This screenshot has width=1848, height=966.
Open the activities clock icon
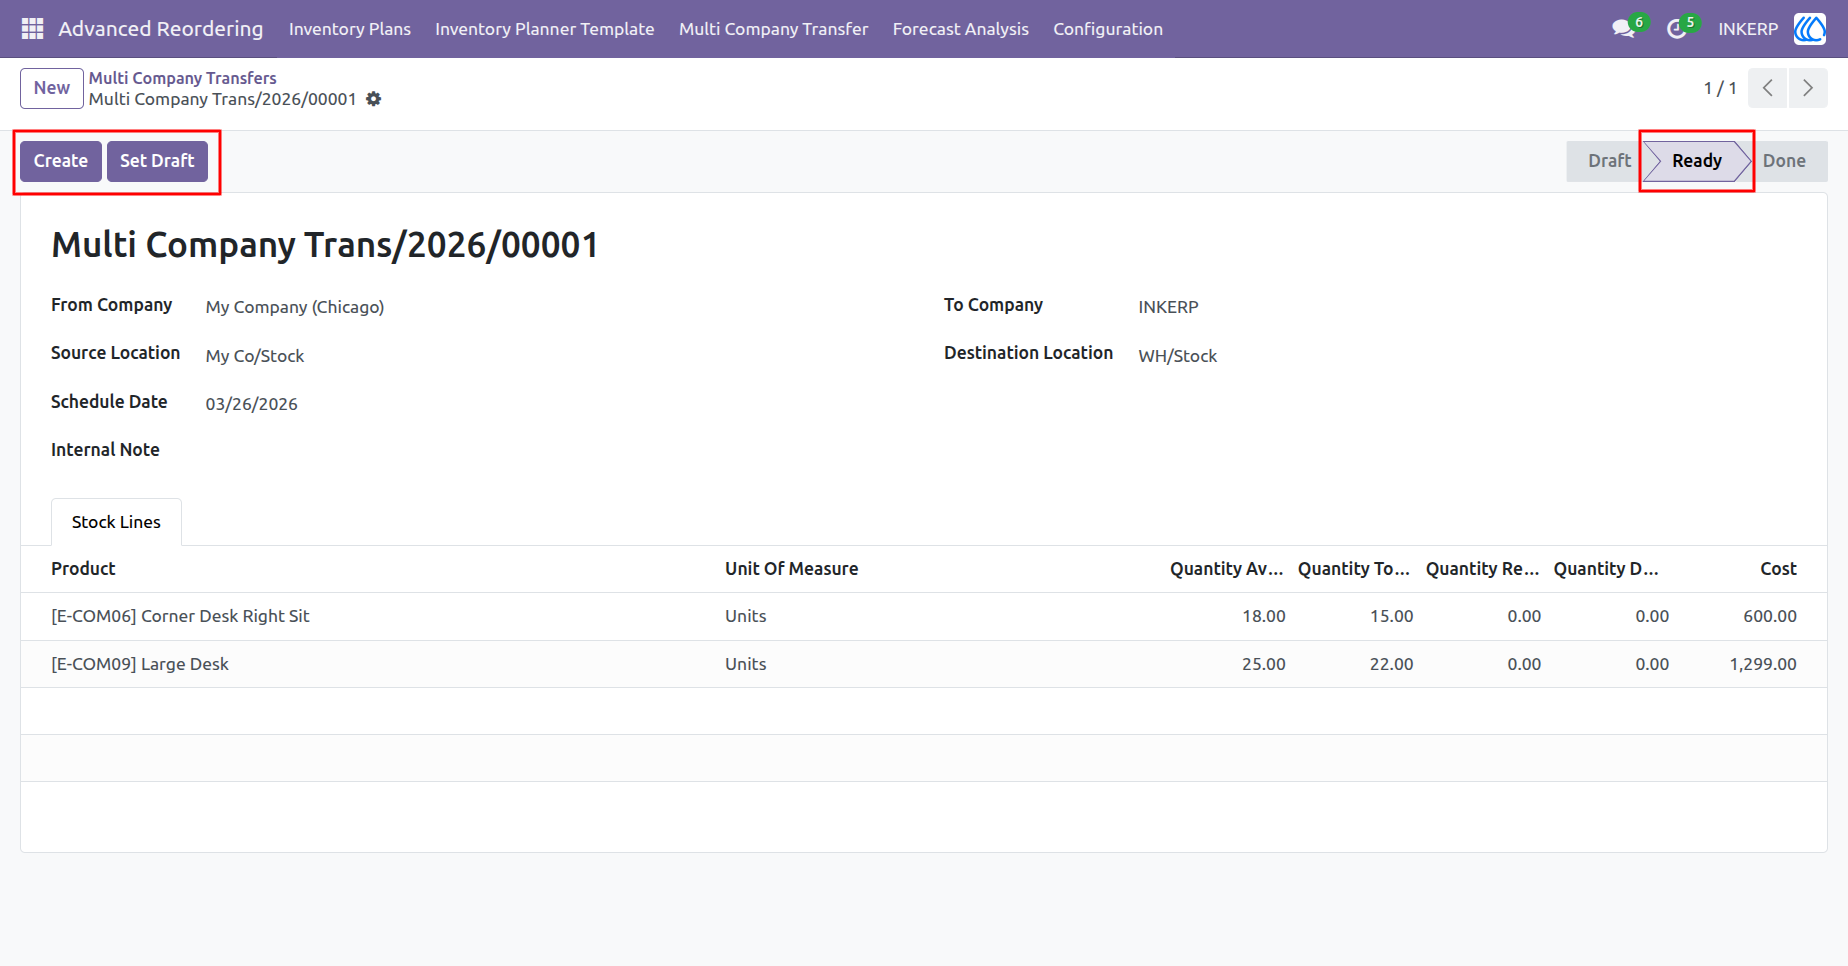point(1677,29)
